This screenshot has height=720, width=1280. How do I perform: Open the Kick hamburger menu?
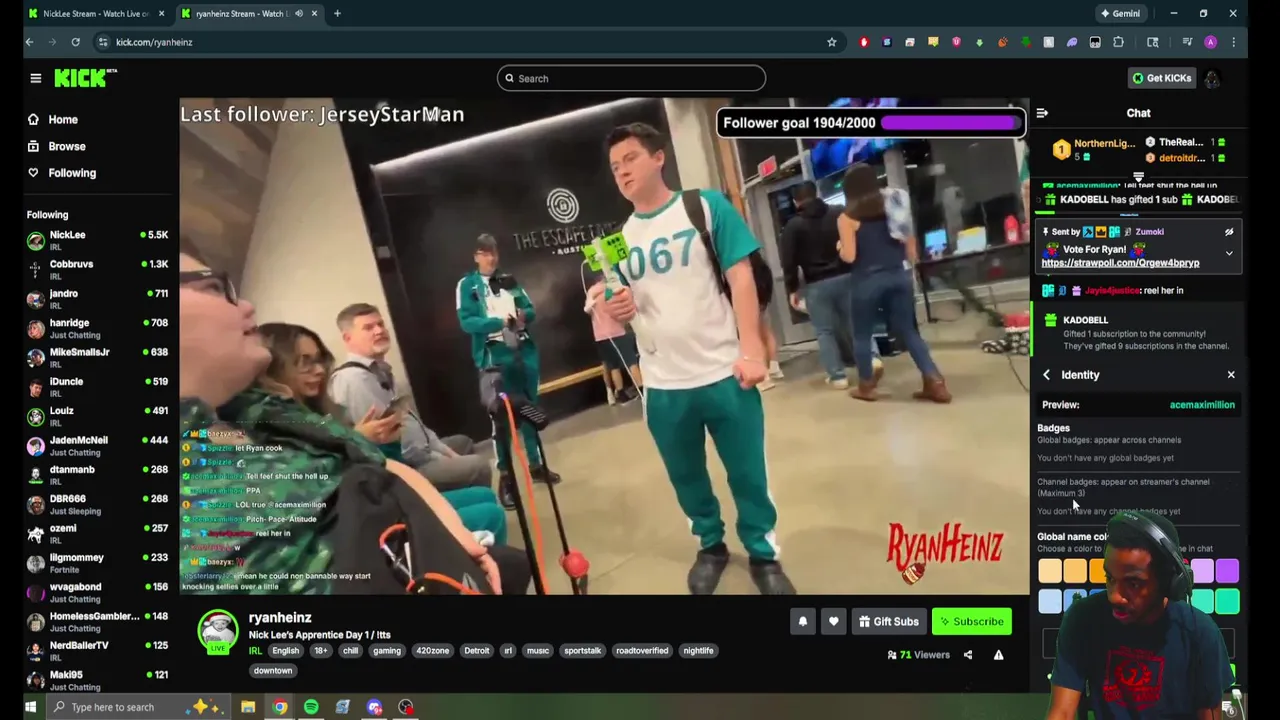click(35, 78)
